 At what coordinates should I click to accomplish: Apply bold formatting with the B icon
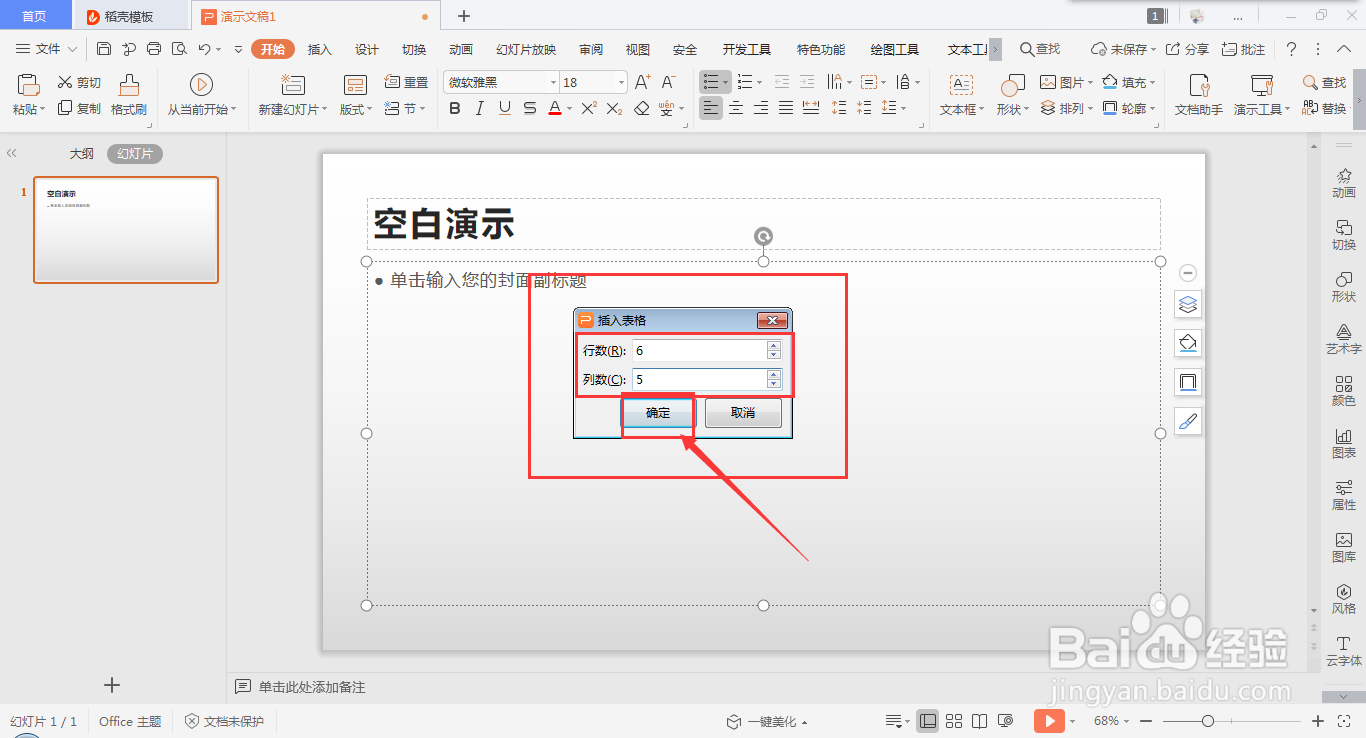click(455, 108)
